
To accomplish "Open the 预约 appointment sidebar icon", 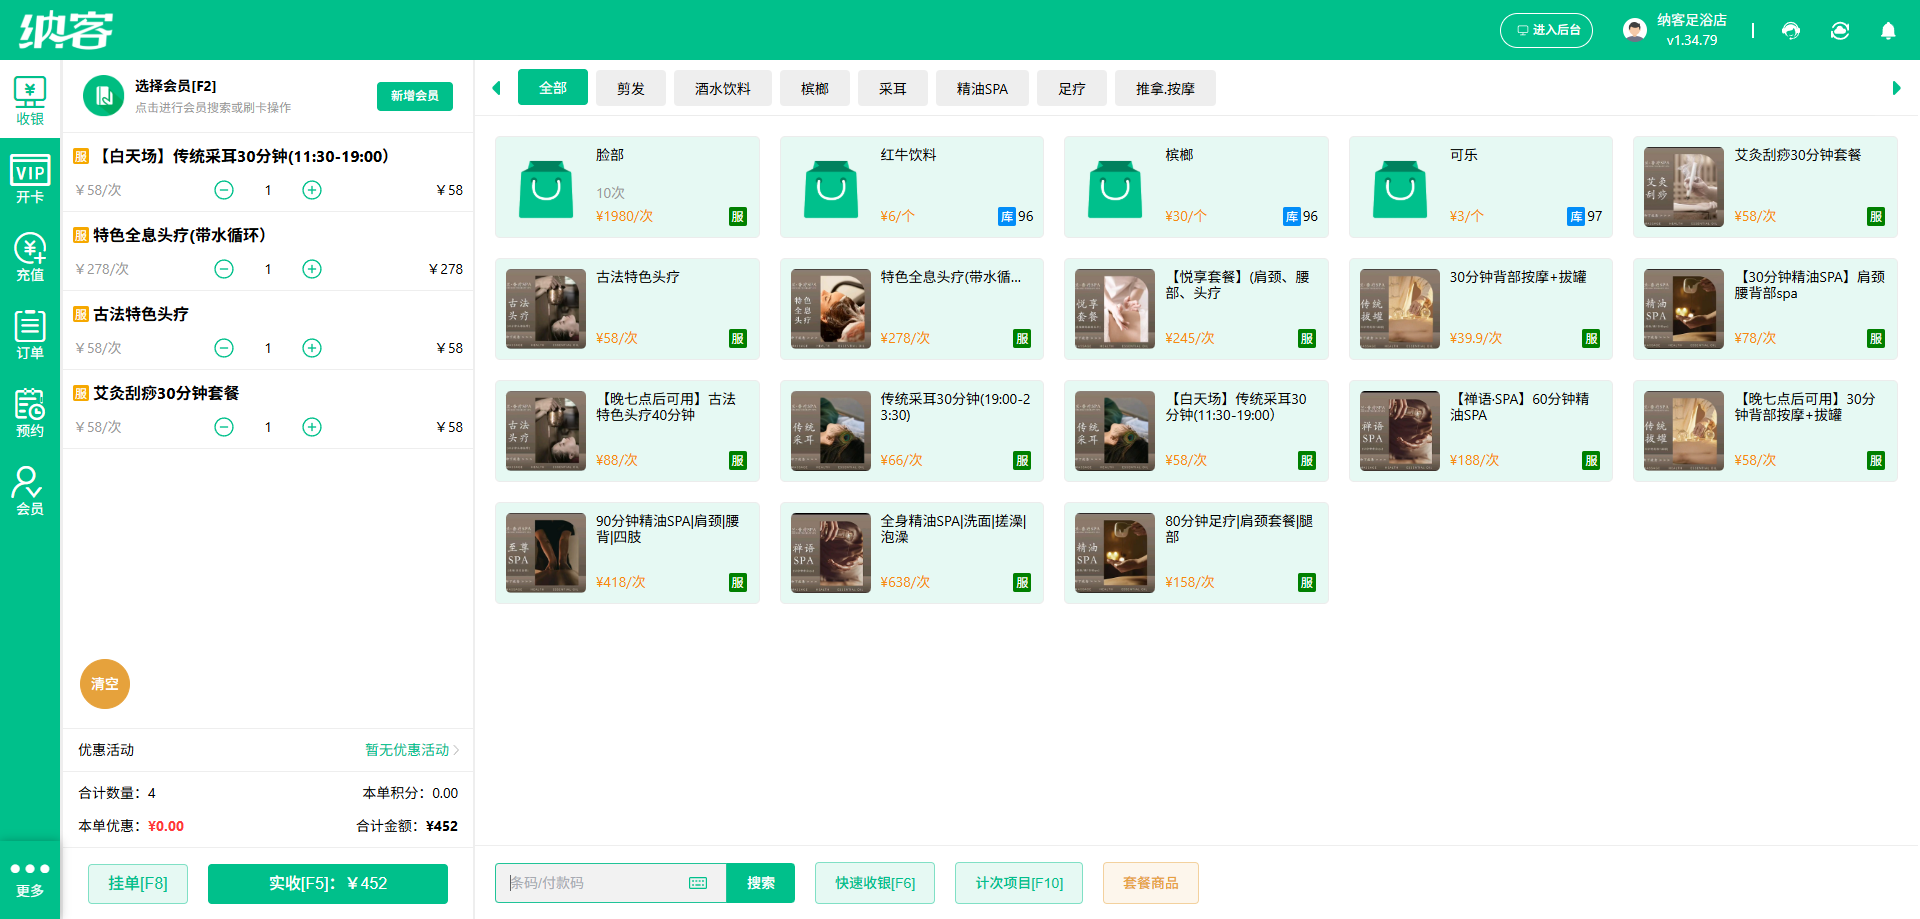I will point(30,413).
